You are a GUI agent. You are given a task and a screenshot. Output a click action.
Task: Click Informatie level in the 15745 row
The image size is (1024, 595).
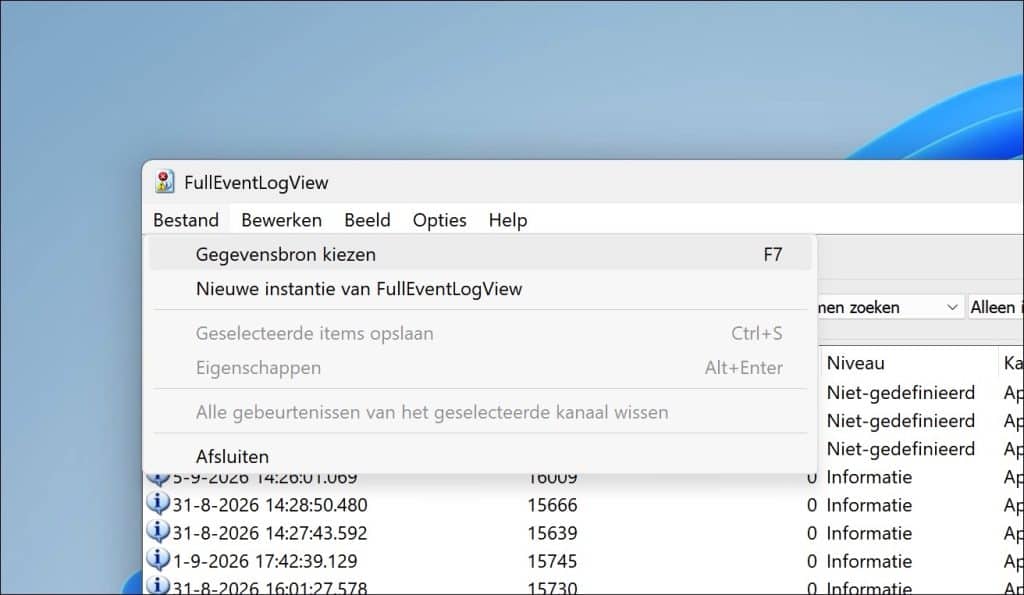[x=869, y=561]
